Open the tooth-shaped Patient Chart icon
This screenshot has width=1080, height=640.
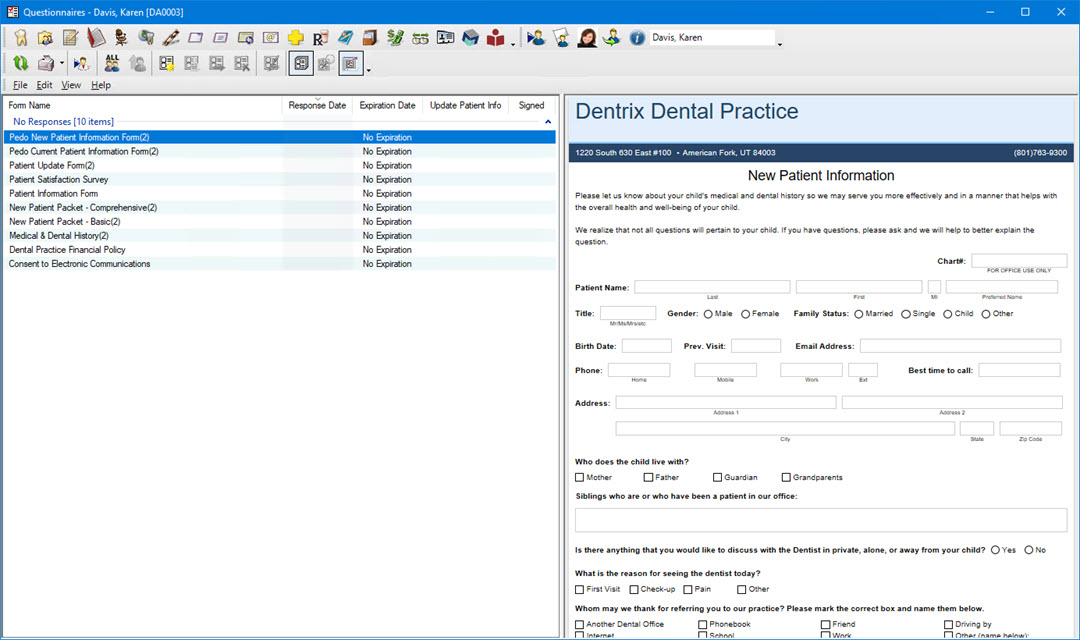pyautogui.click(x=20, y=38)
